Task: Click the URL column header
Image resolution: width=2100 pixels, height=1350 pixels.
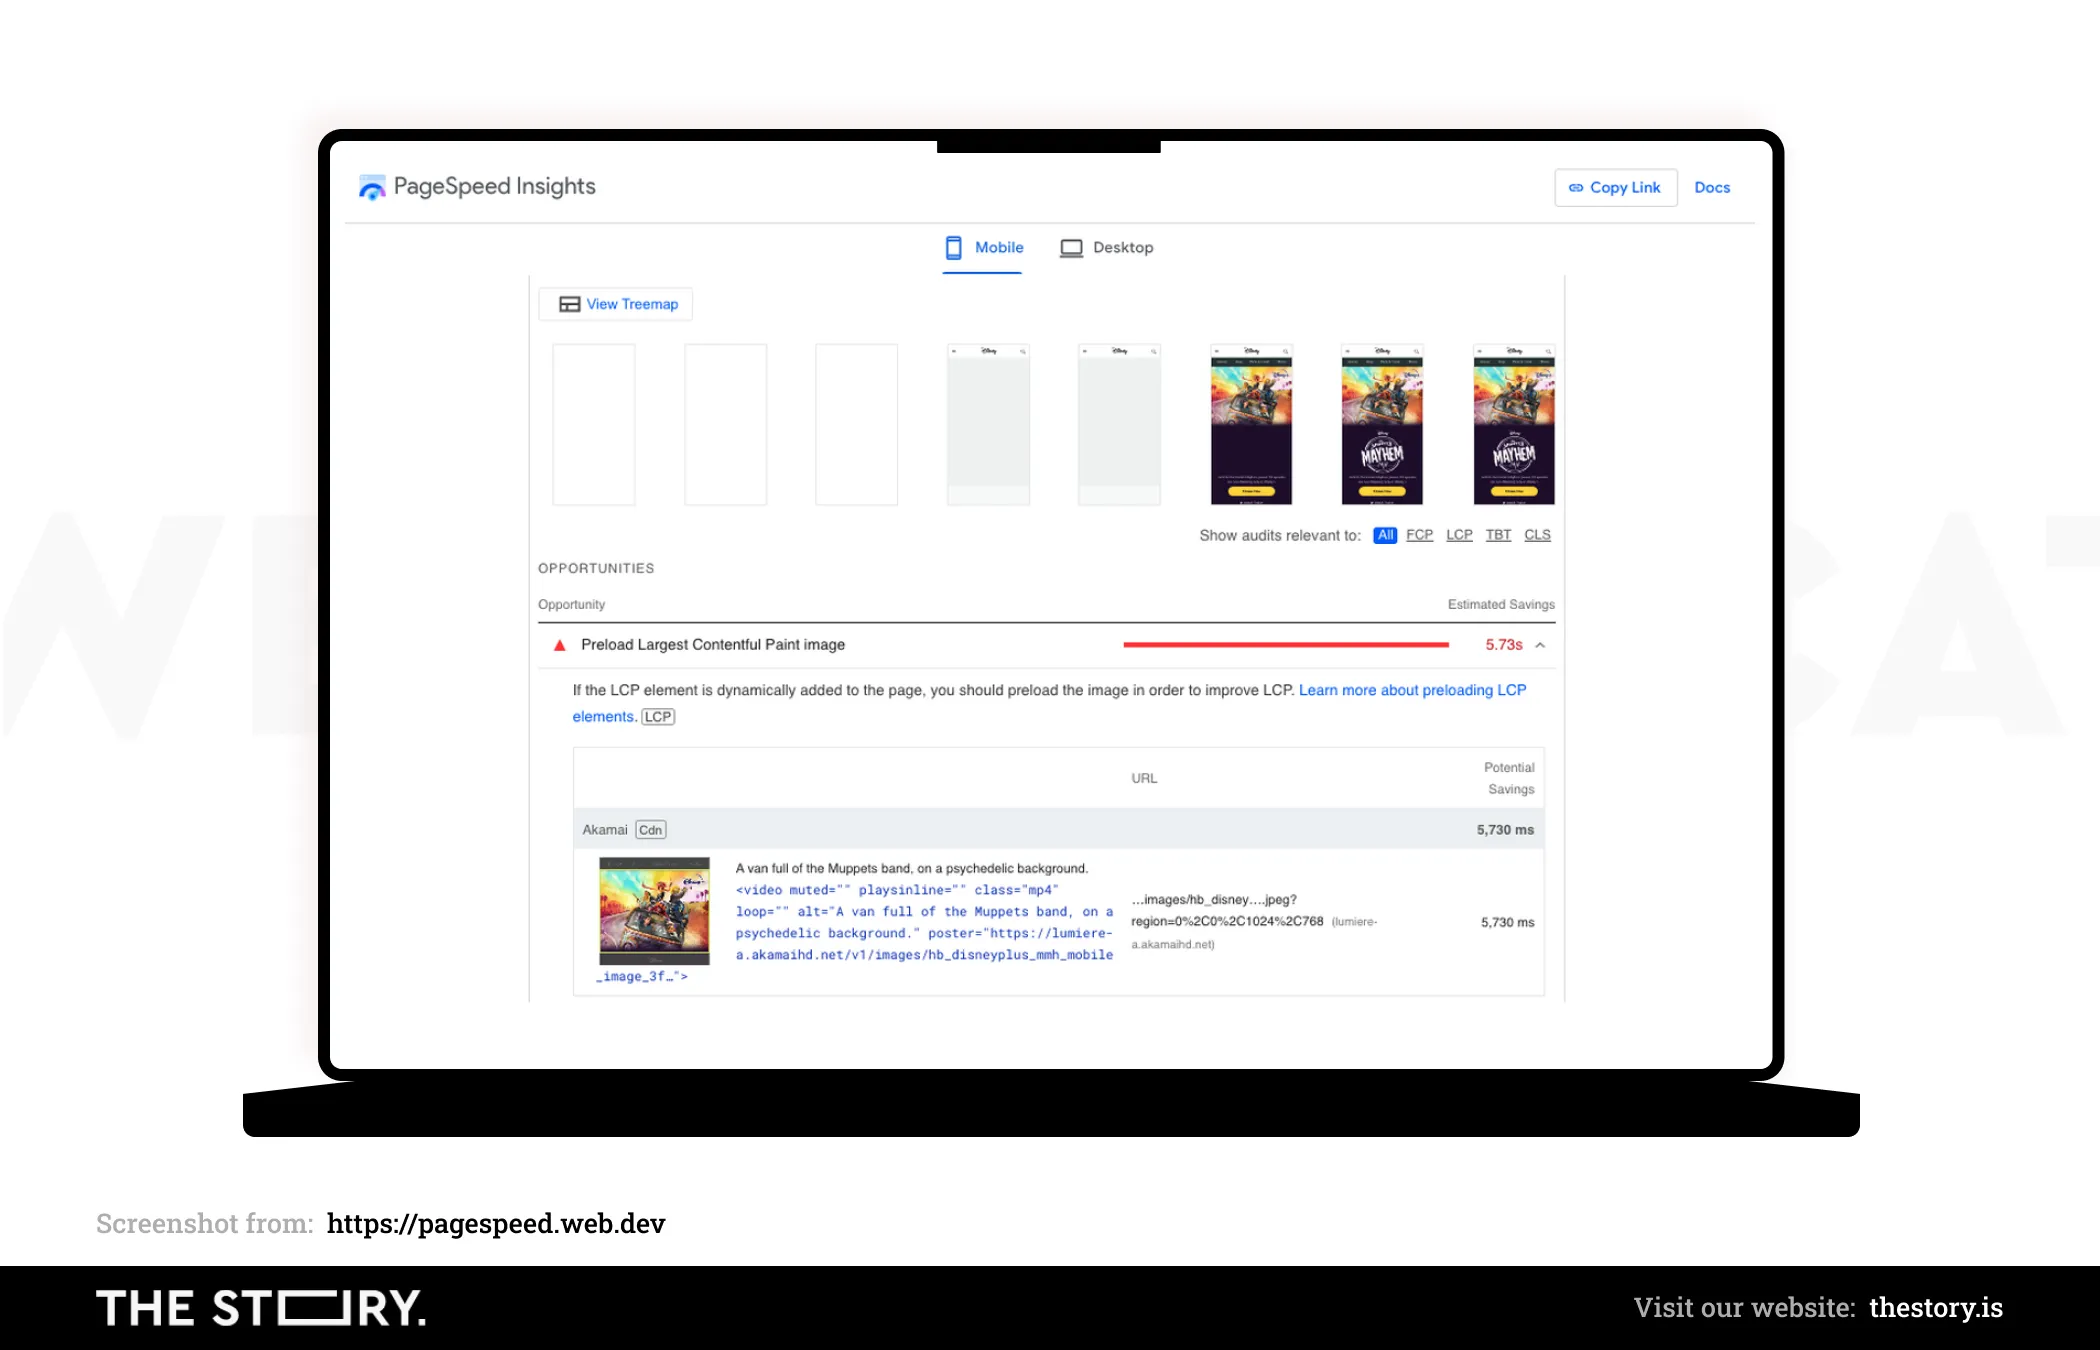Action: click(x=1144, y=778)
